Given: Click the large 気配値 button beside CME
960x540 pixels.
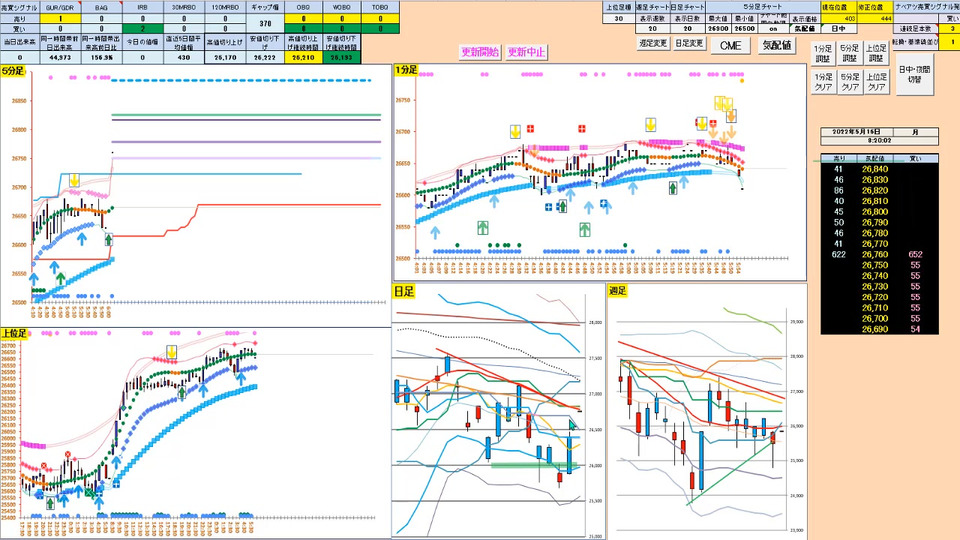Looking at the screenshot, I should pos(776,46).
